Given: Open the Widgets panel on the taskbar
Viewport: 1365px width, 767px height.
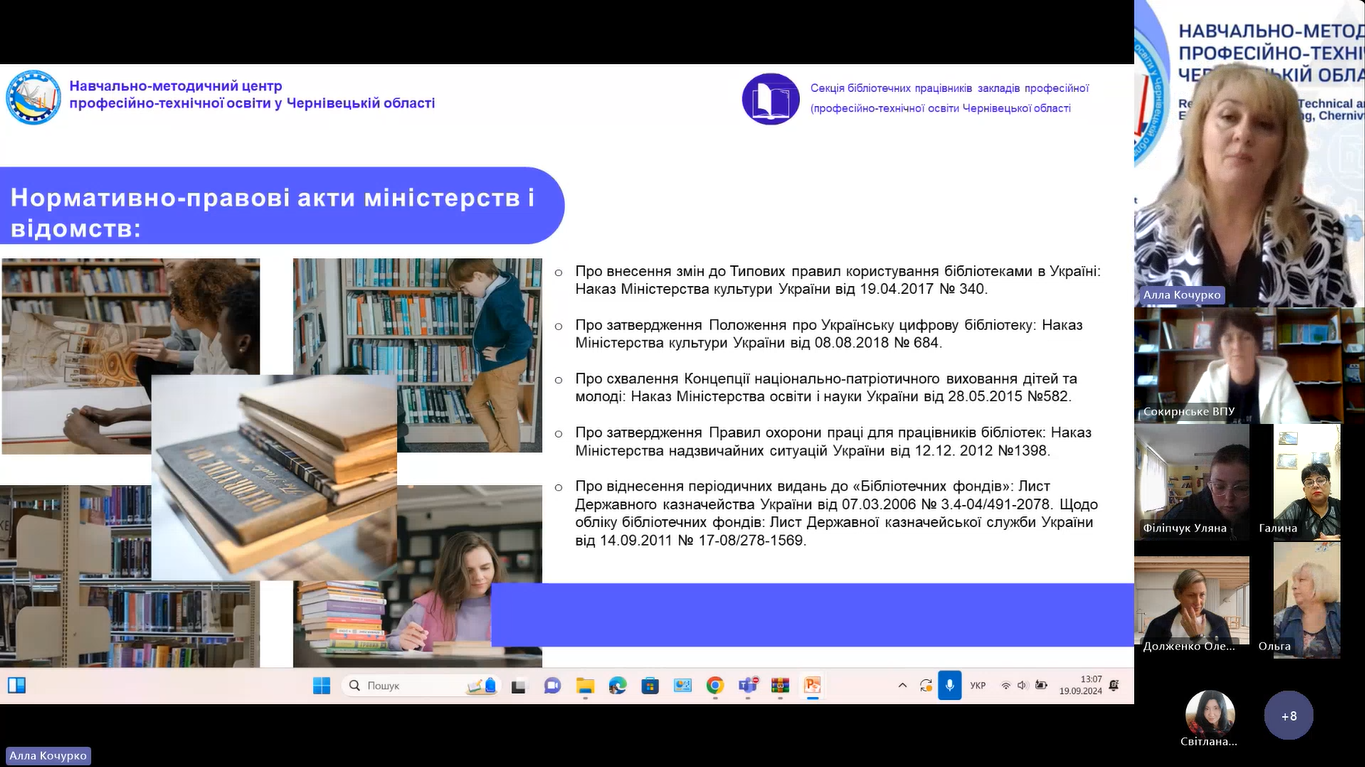Looking at the screenshot, I should 16,686.
